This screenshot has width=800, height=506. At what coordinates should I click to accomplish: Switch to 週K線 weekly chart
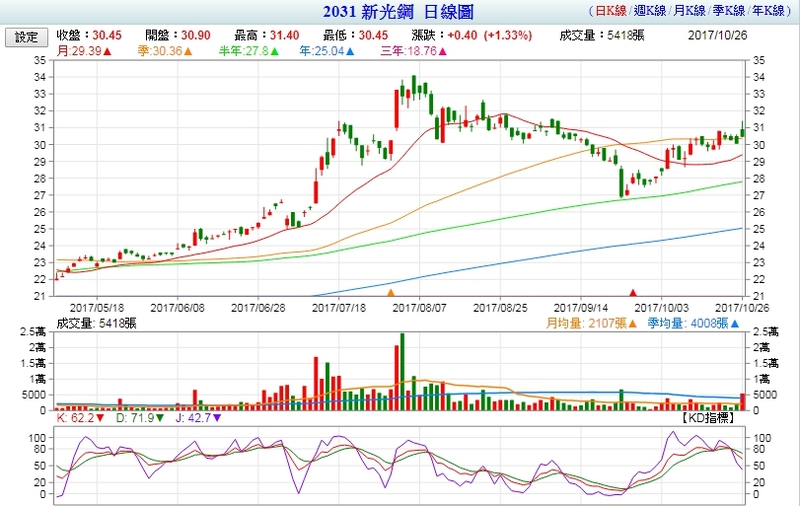click(x=650, y=11)
